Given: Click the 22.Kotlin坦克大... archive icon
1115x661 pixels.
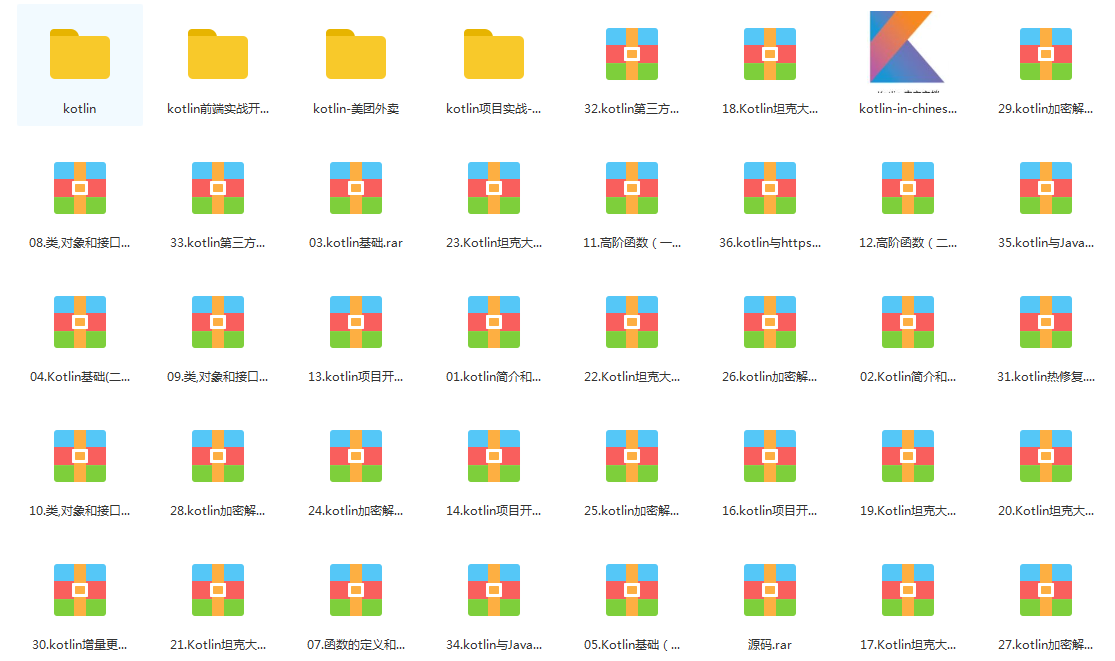Looking at the screenshot, I should 631,322.
